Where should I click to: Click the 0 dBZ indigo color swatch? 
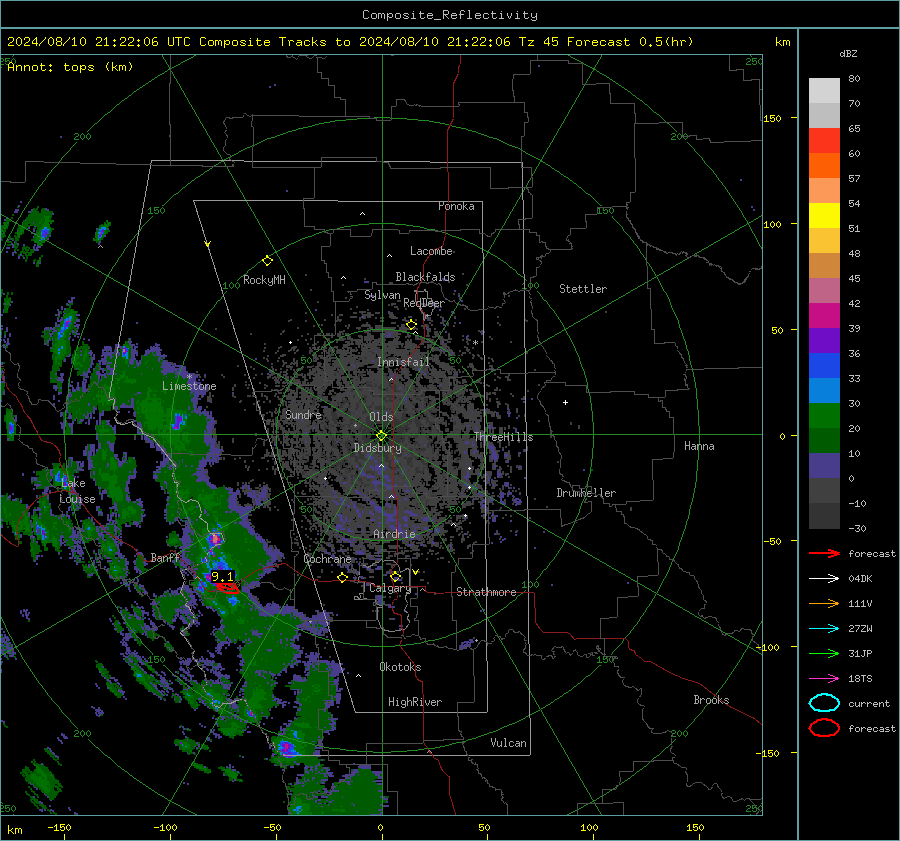[824, 465]
